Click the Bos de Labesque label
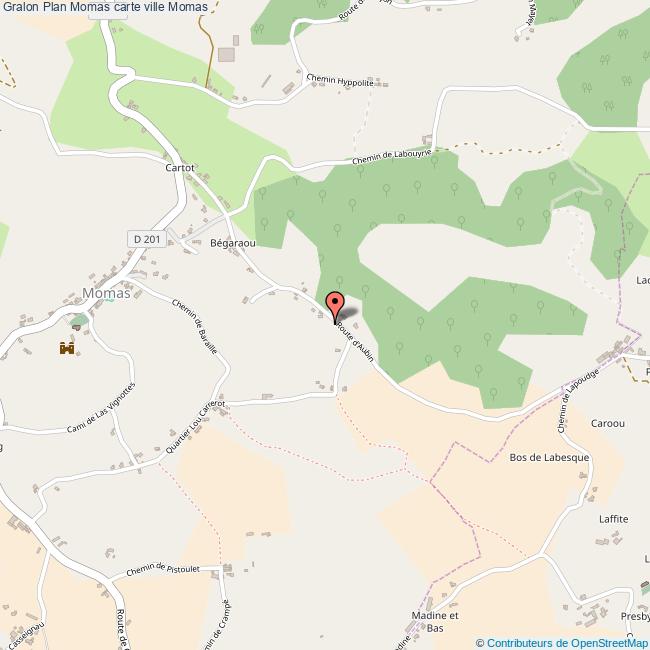 pos(549,457)
